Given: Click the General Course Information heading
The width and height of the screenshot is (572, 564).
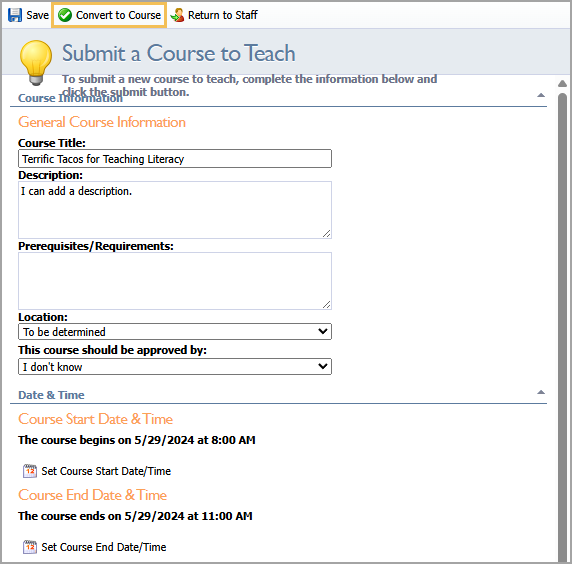Looking at the screenshot, I should click(102, 122).
